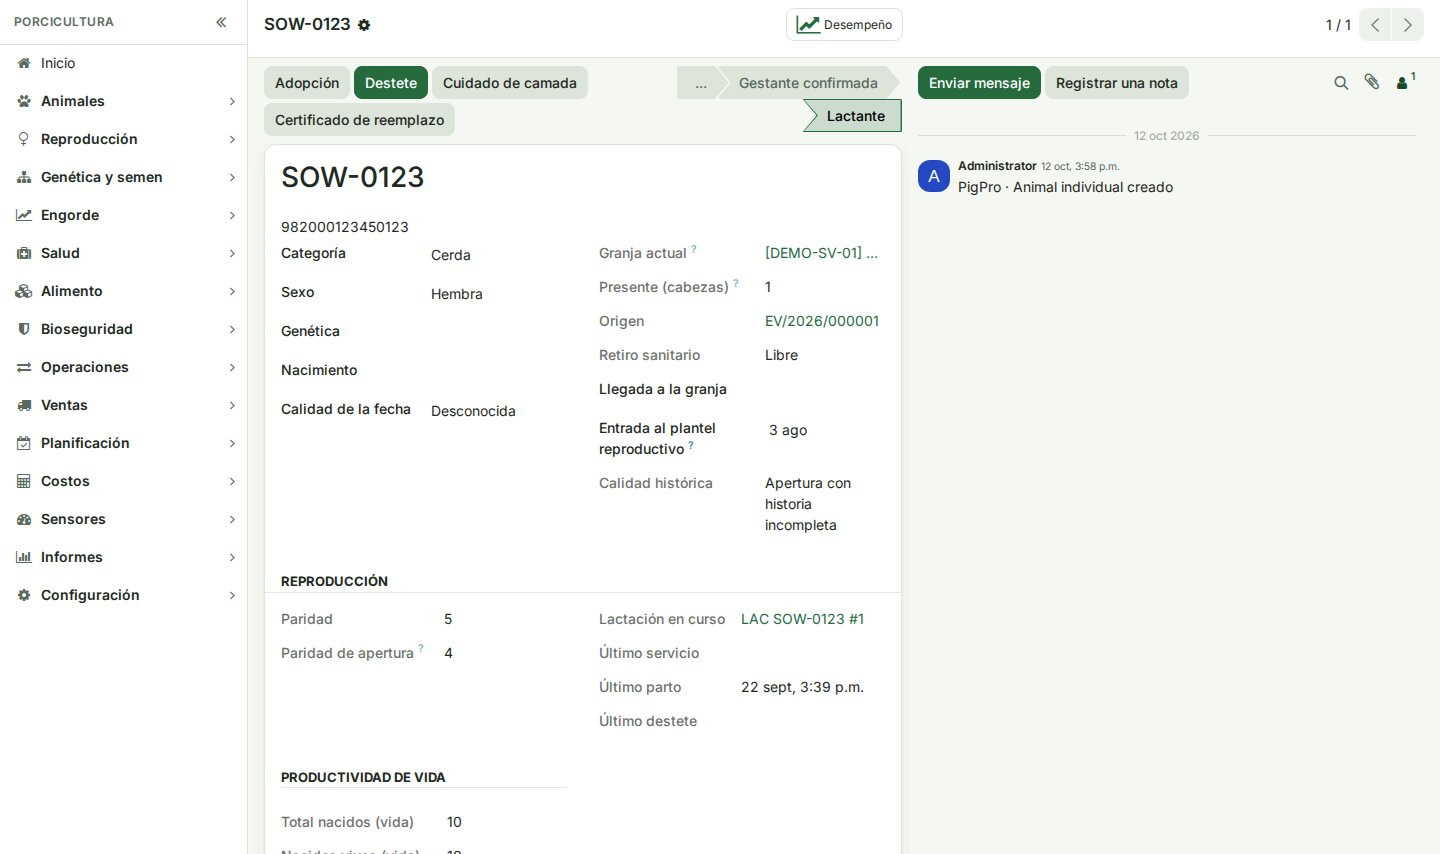Expand the Reproducción menu chevron
Viewport: 1440px width, 854px height.
point(232,139)
